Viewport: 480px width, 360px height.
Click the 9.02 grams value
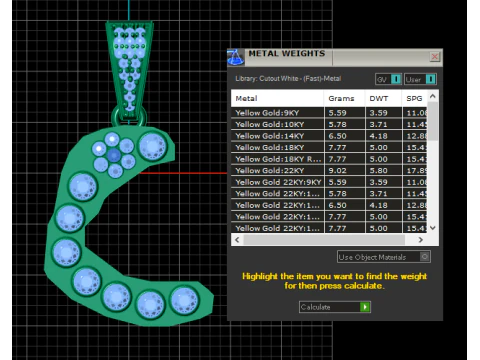[337, 171]
